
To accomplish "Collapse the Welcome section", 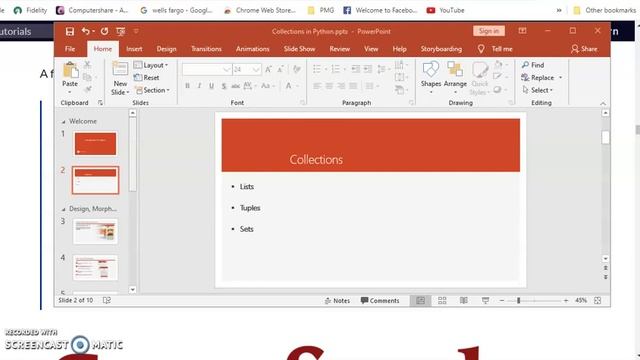I will tap(63, 122).
